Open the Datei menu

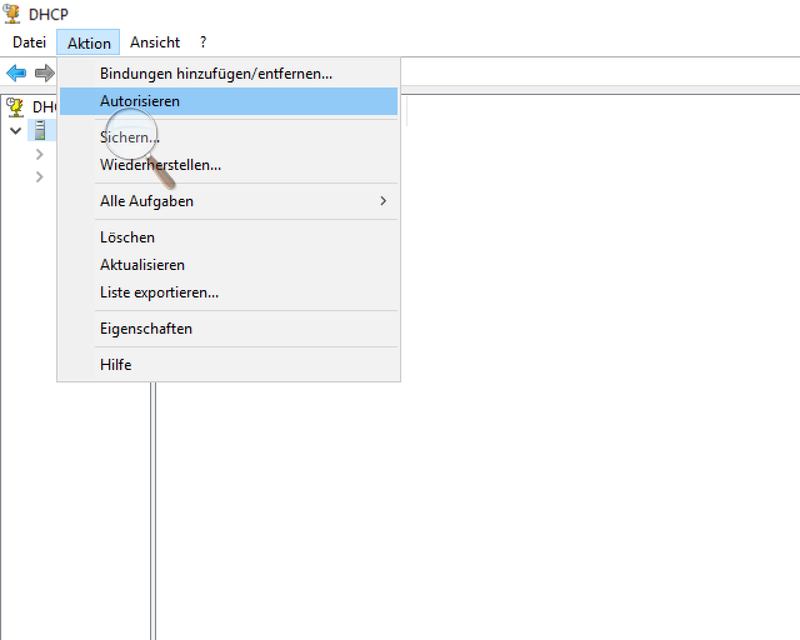[29, 42]
